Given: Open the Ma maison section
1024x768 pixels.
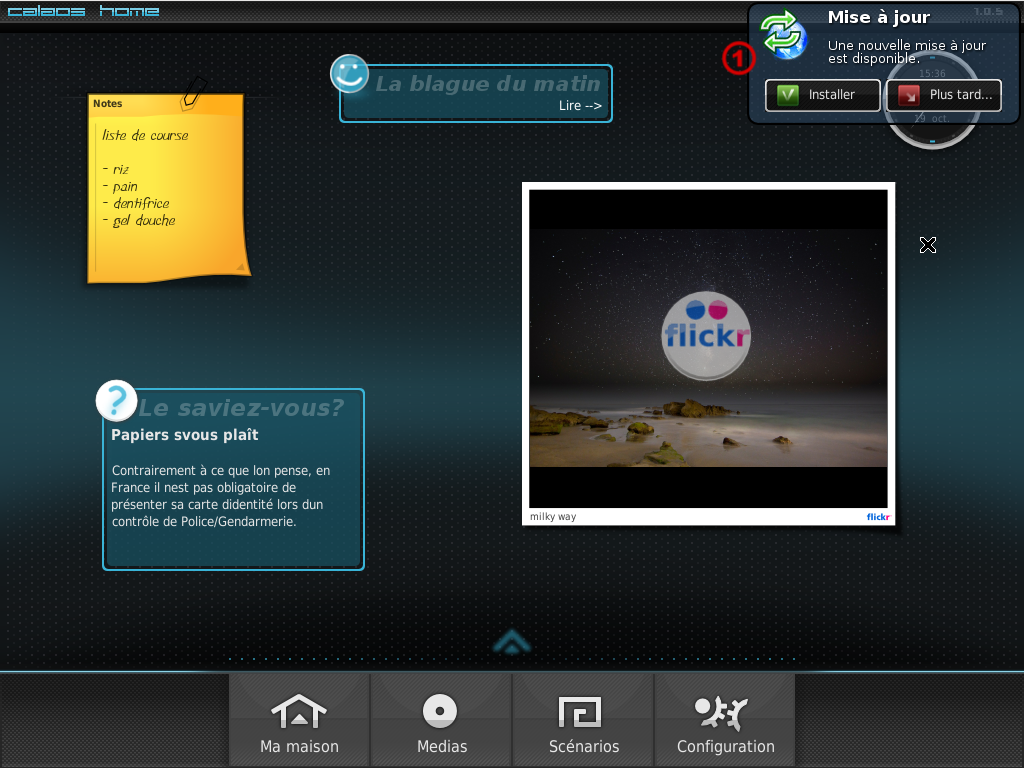Looking at the screenshot, I should pyautogui.click(x=299, y=721).
